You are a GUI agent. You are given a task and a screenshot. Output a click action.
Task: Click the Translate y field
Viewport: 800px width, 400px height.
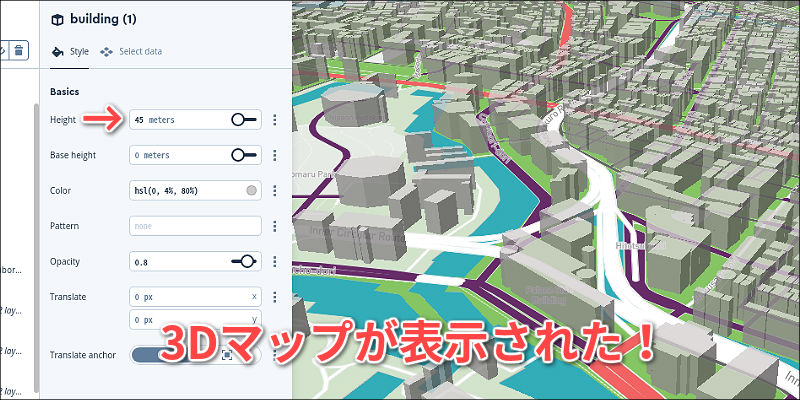click(x=195, y=320)
